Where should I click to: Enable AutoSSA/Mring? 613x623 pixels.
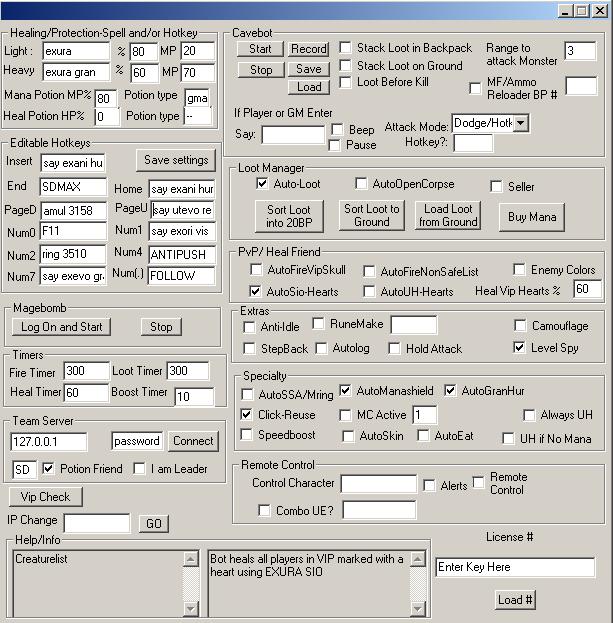click(247, 395)
